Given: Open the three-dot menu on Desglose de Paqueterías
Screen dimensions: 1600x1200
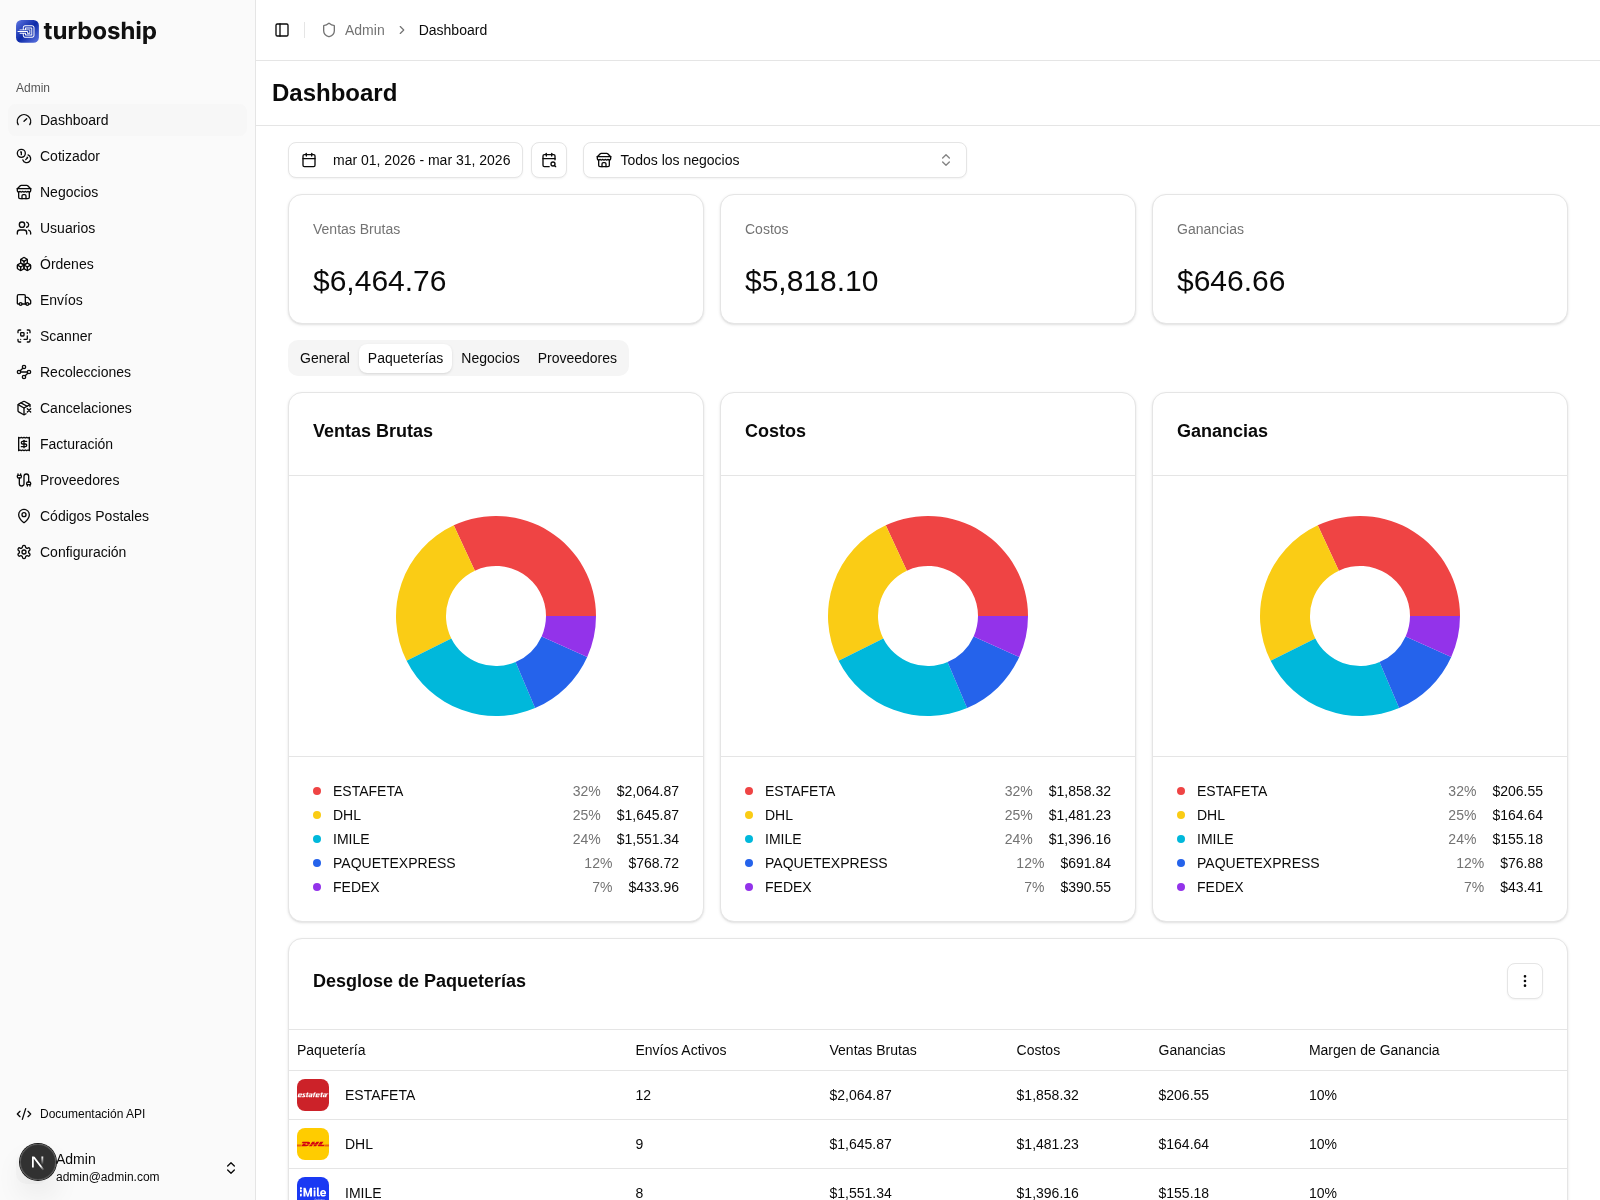Looking at the screenshot, I should click(1524, 981).
